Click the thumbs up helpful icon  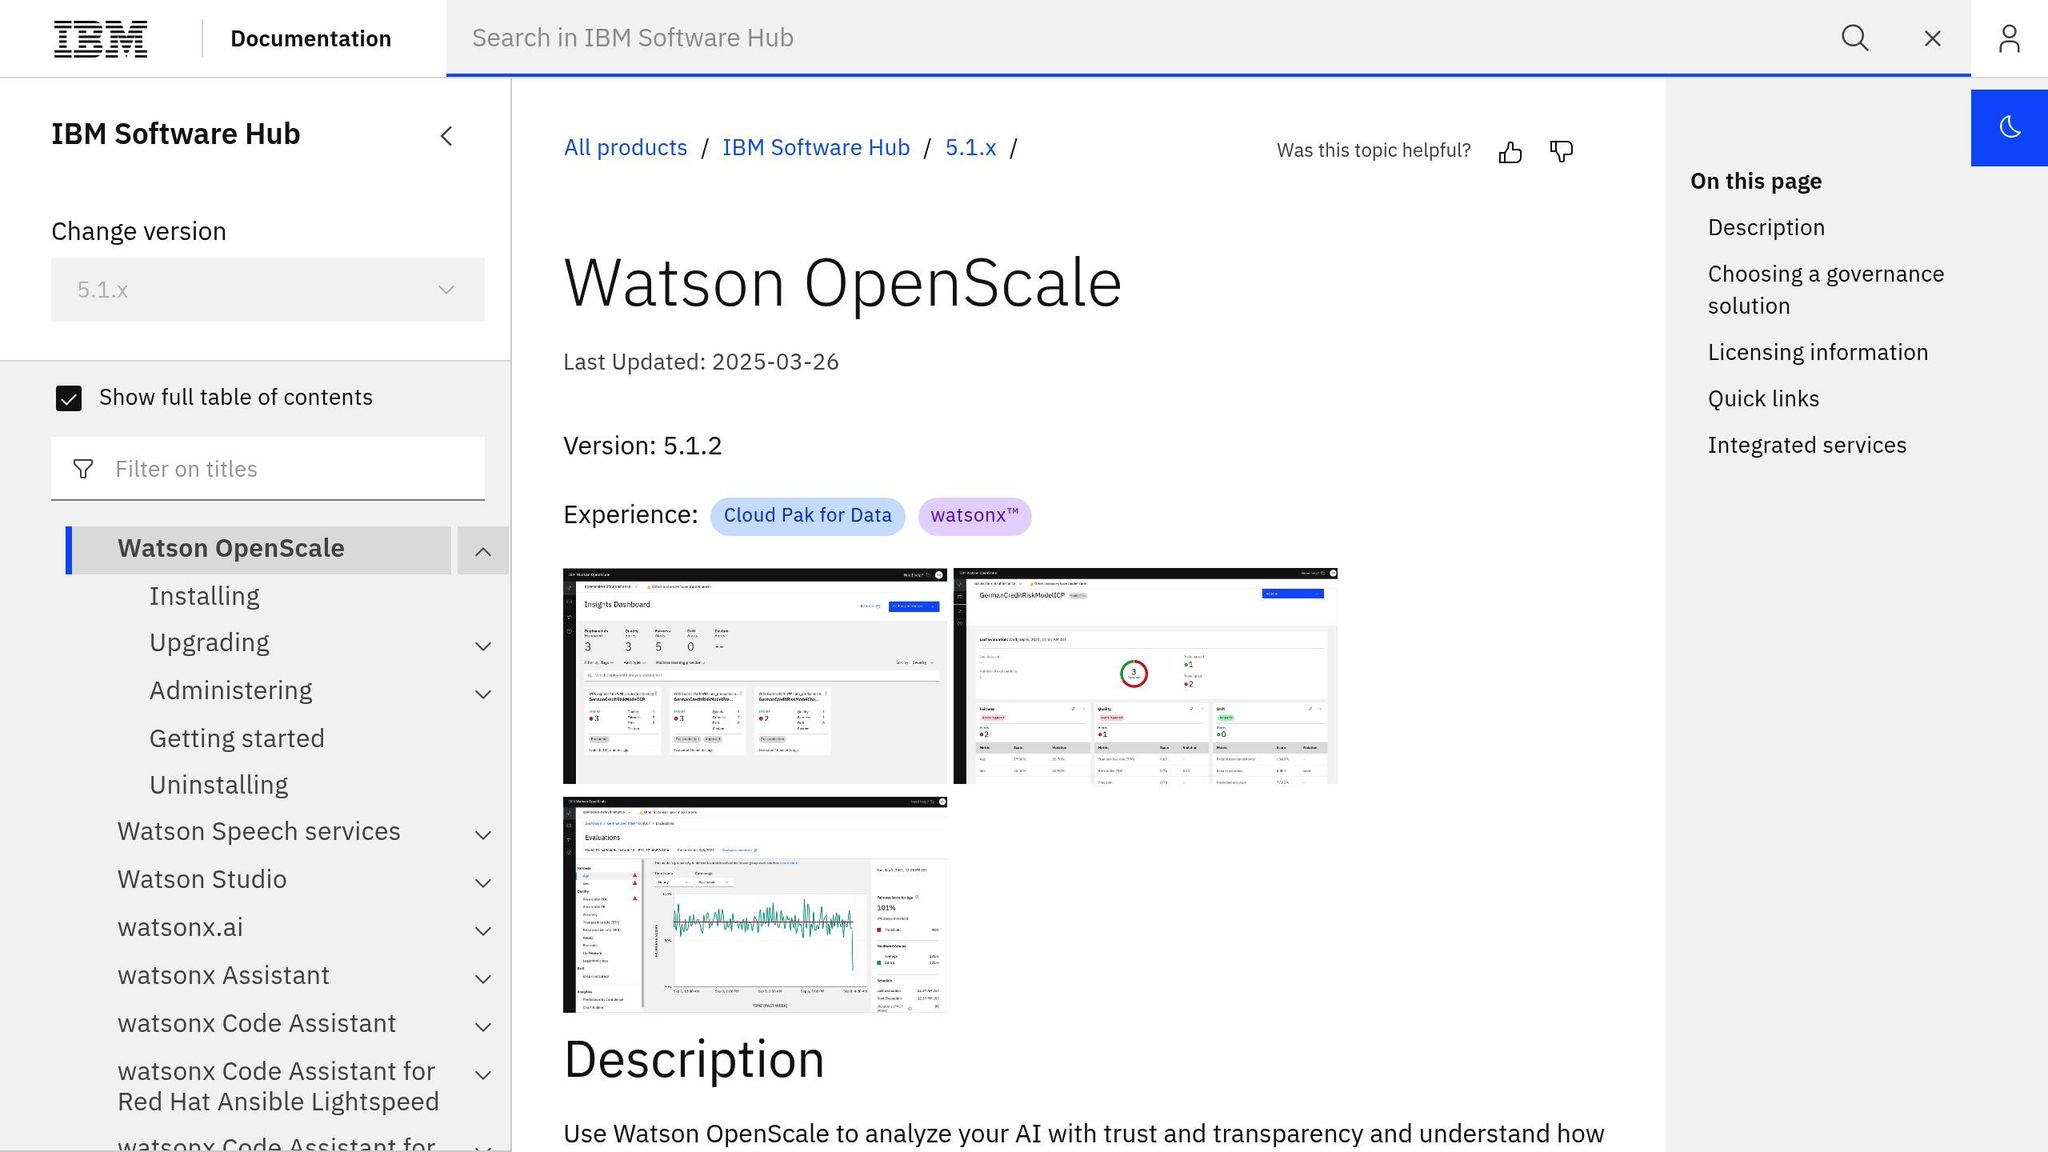tap(1510, 152)
